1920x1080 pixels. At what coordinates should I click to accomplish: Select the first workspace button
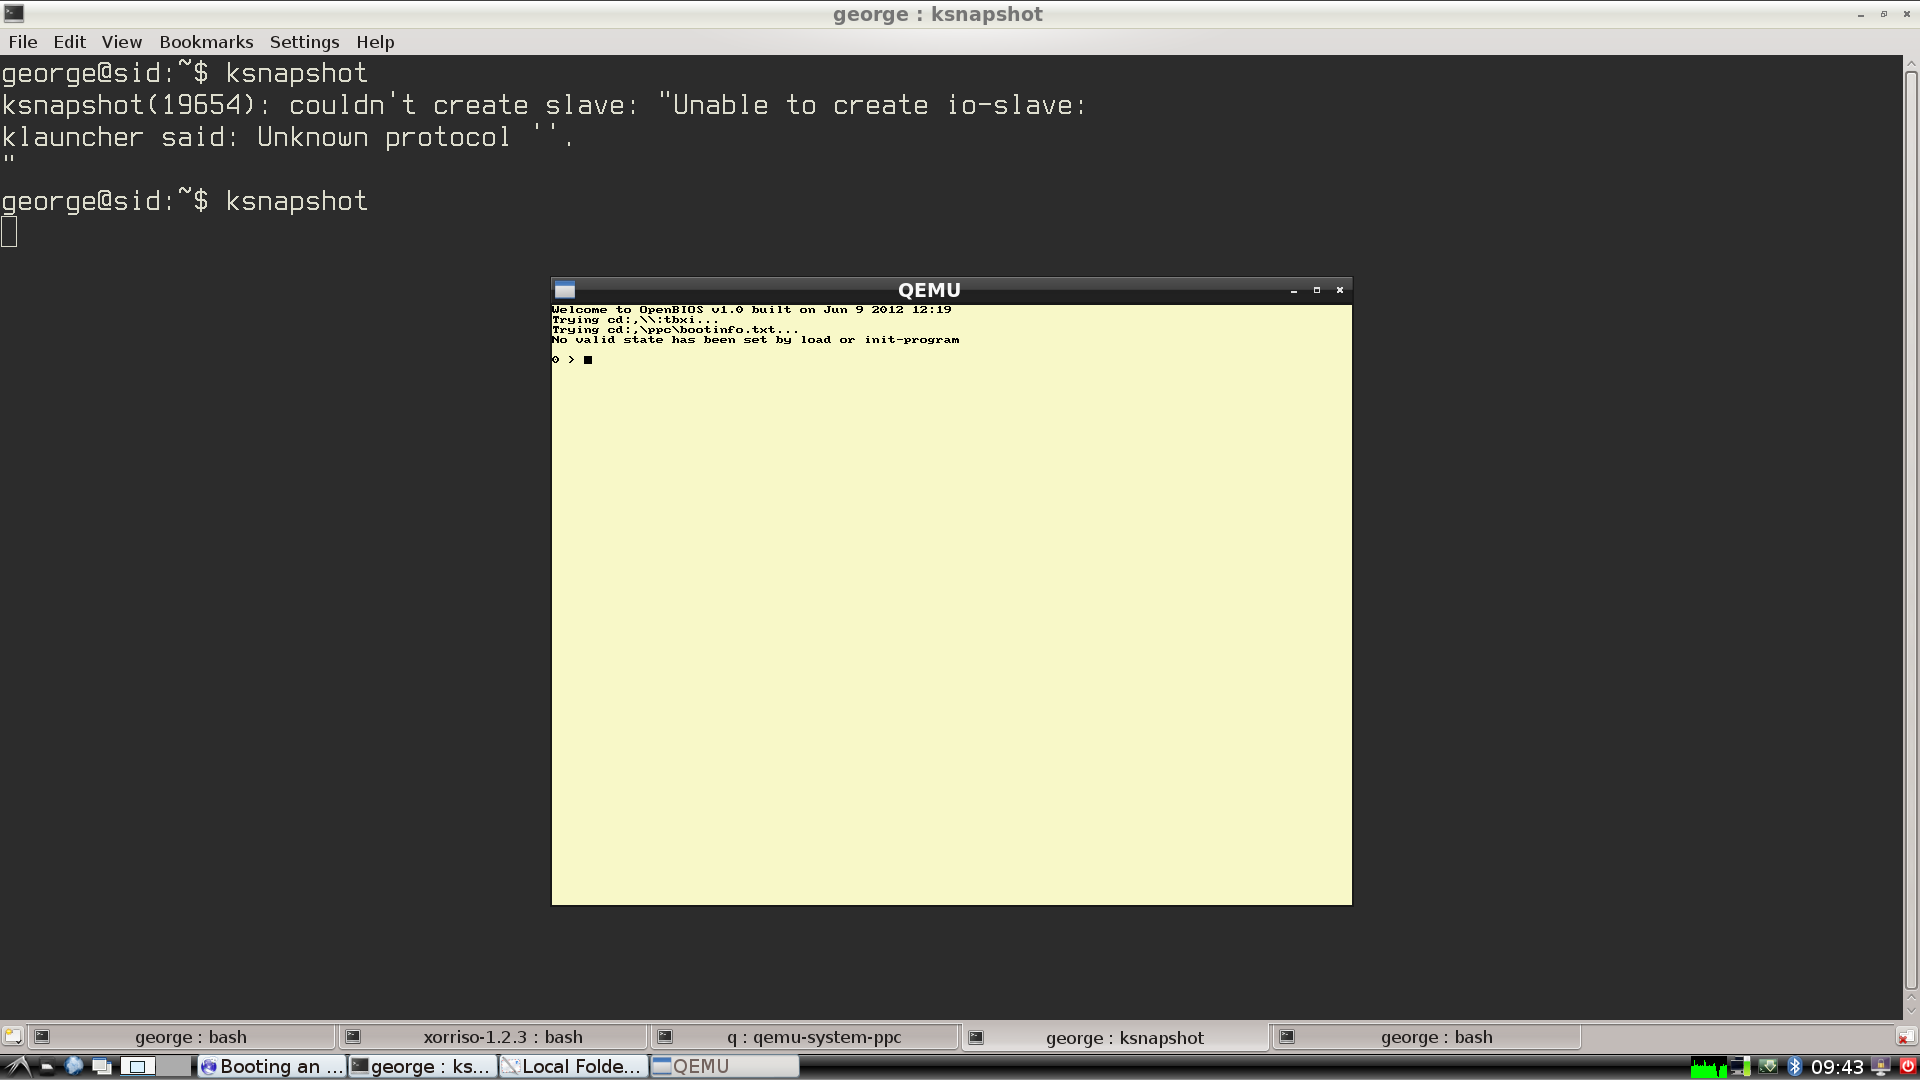[138, 1066]
